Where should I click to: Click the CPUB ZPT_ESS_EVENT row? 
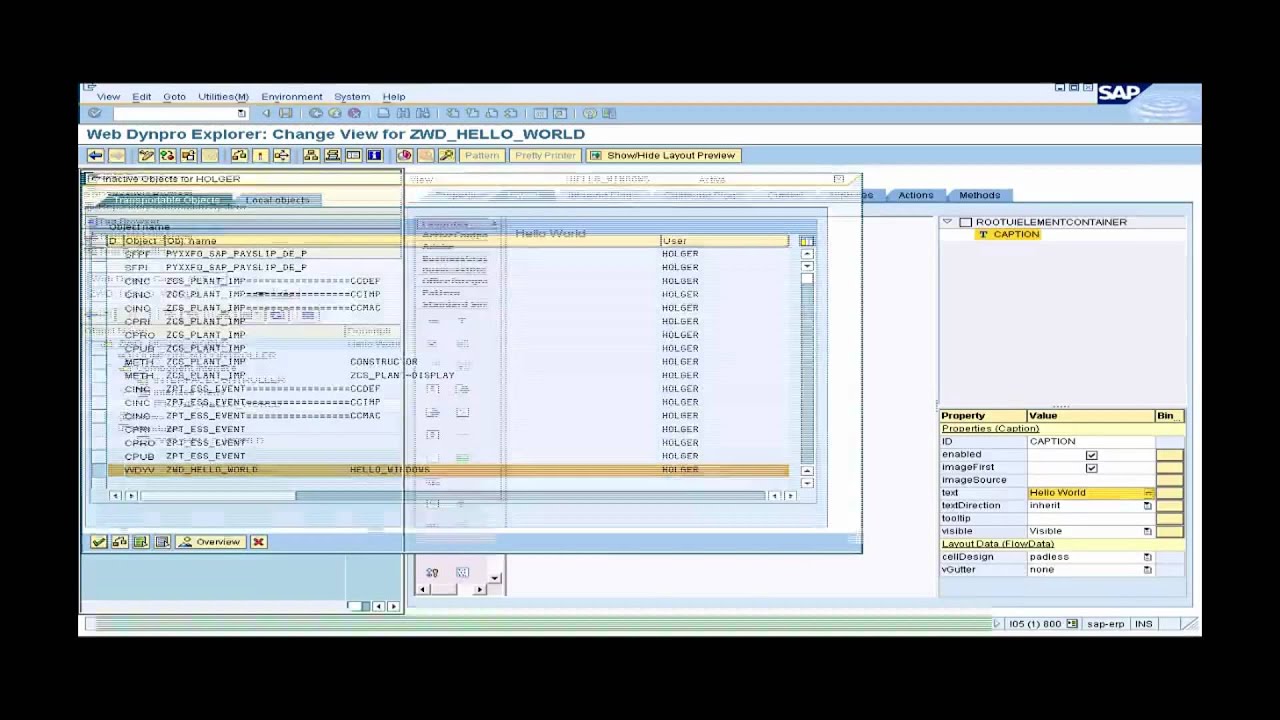pos(447,456)
